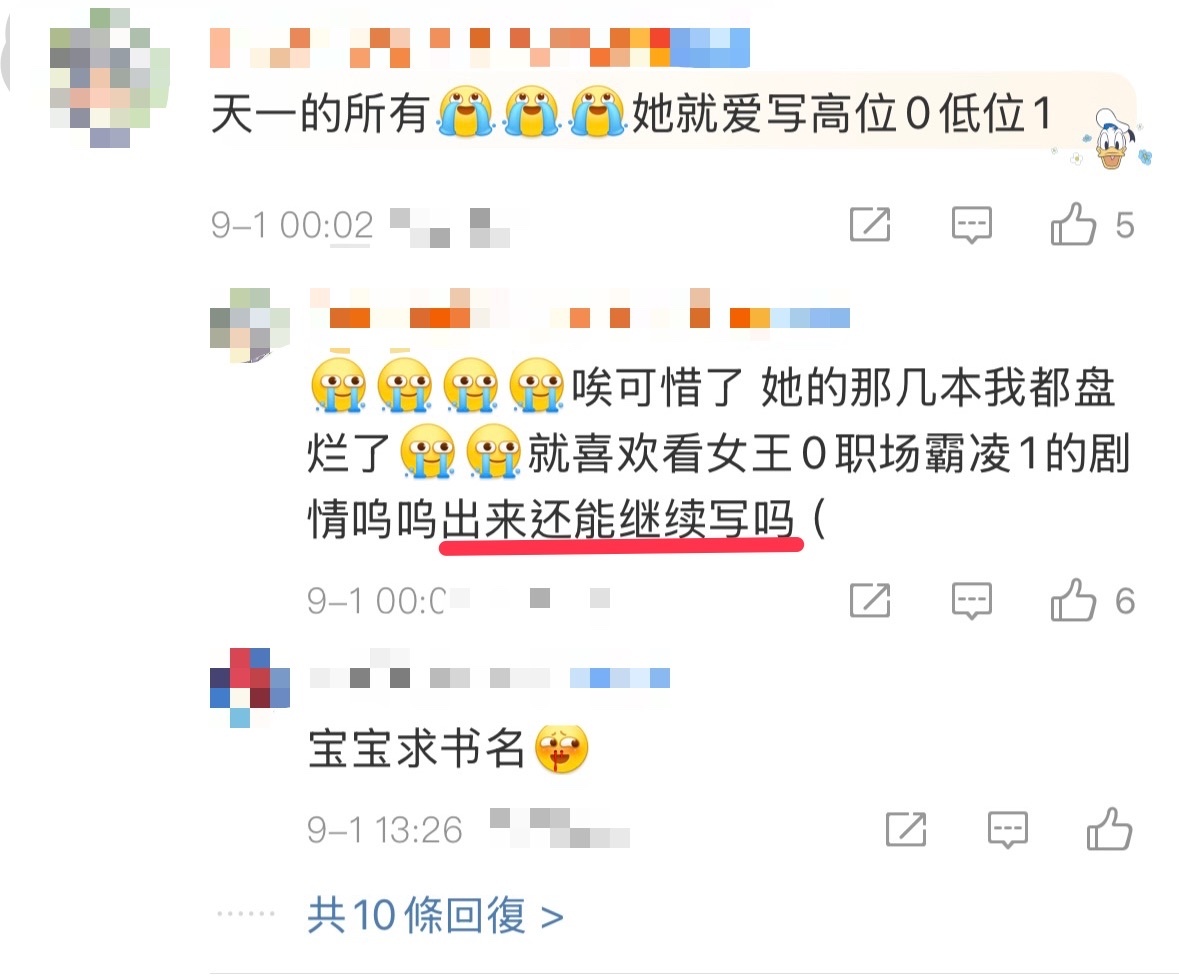Open the third commenter's red-blue avatar
This screenshot has height=978, width=1179.
[250, 687]
